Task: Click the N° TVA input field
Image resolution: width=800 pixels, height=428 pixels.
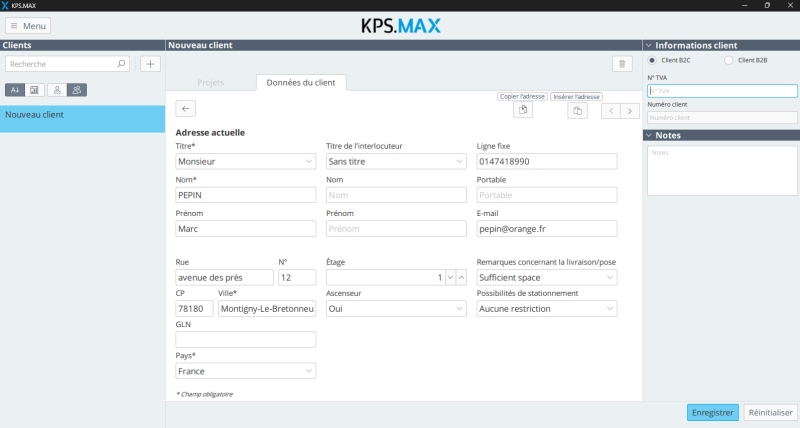Action: coord(722,91)
